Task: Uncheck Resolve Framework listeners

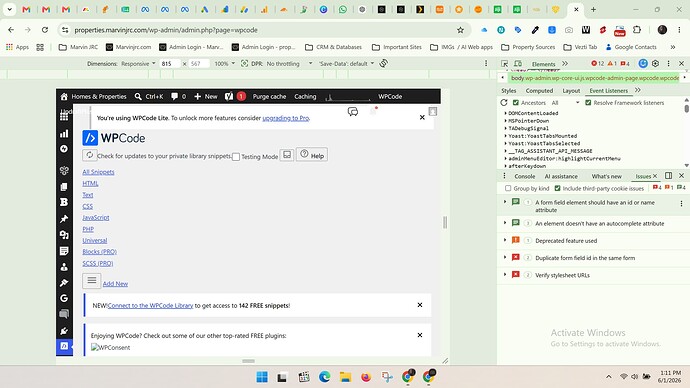Action: tap(588, 102)
